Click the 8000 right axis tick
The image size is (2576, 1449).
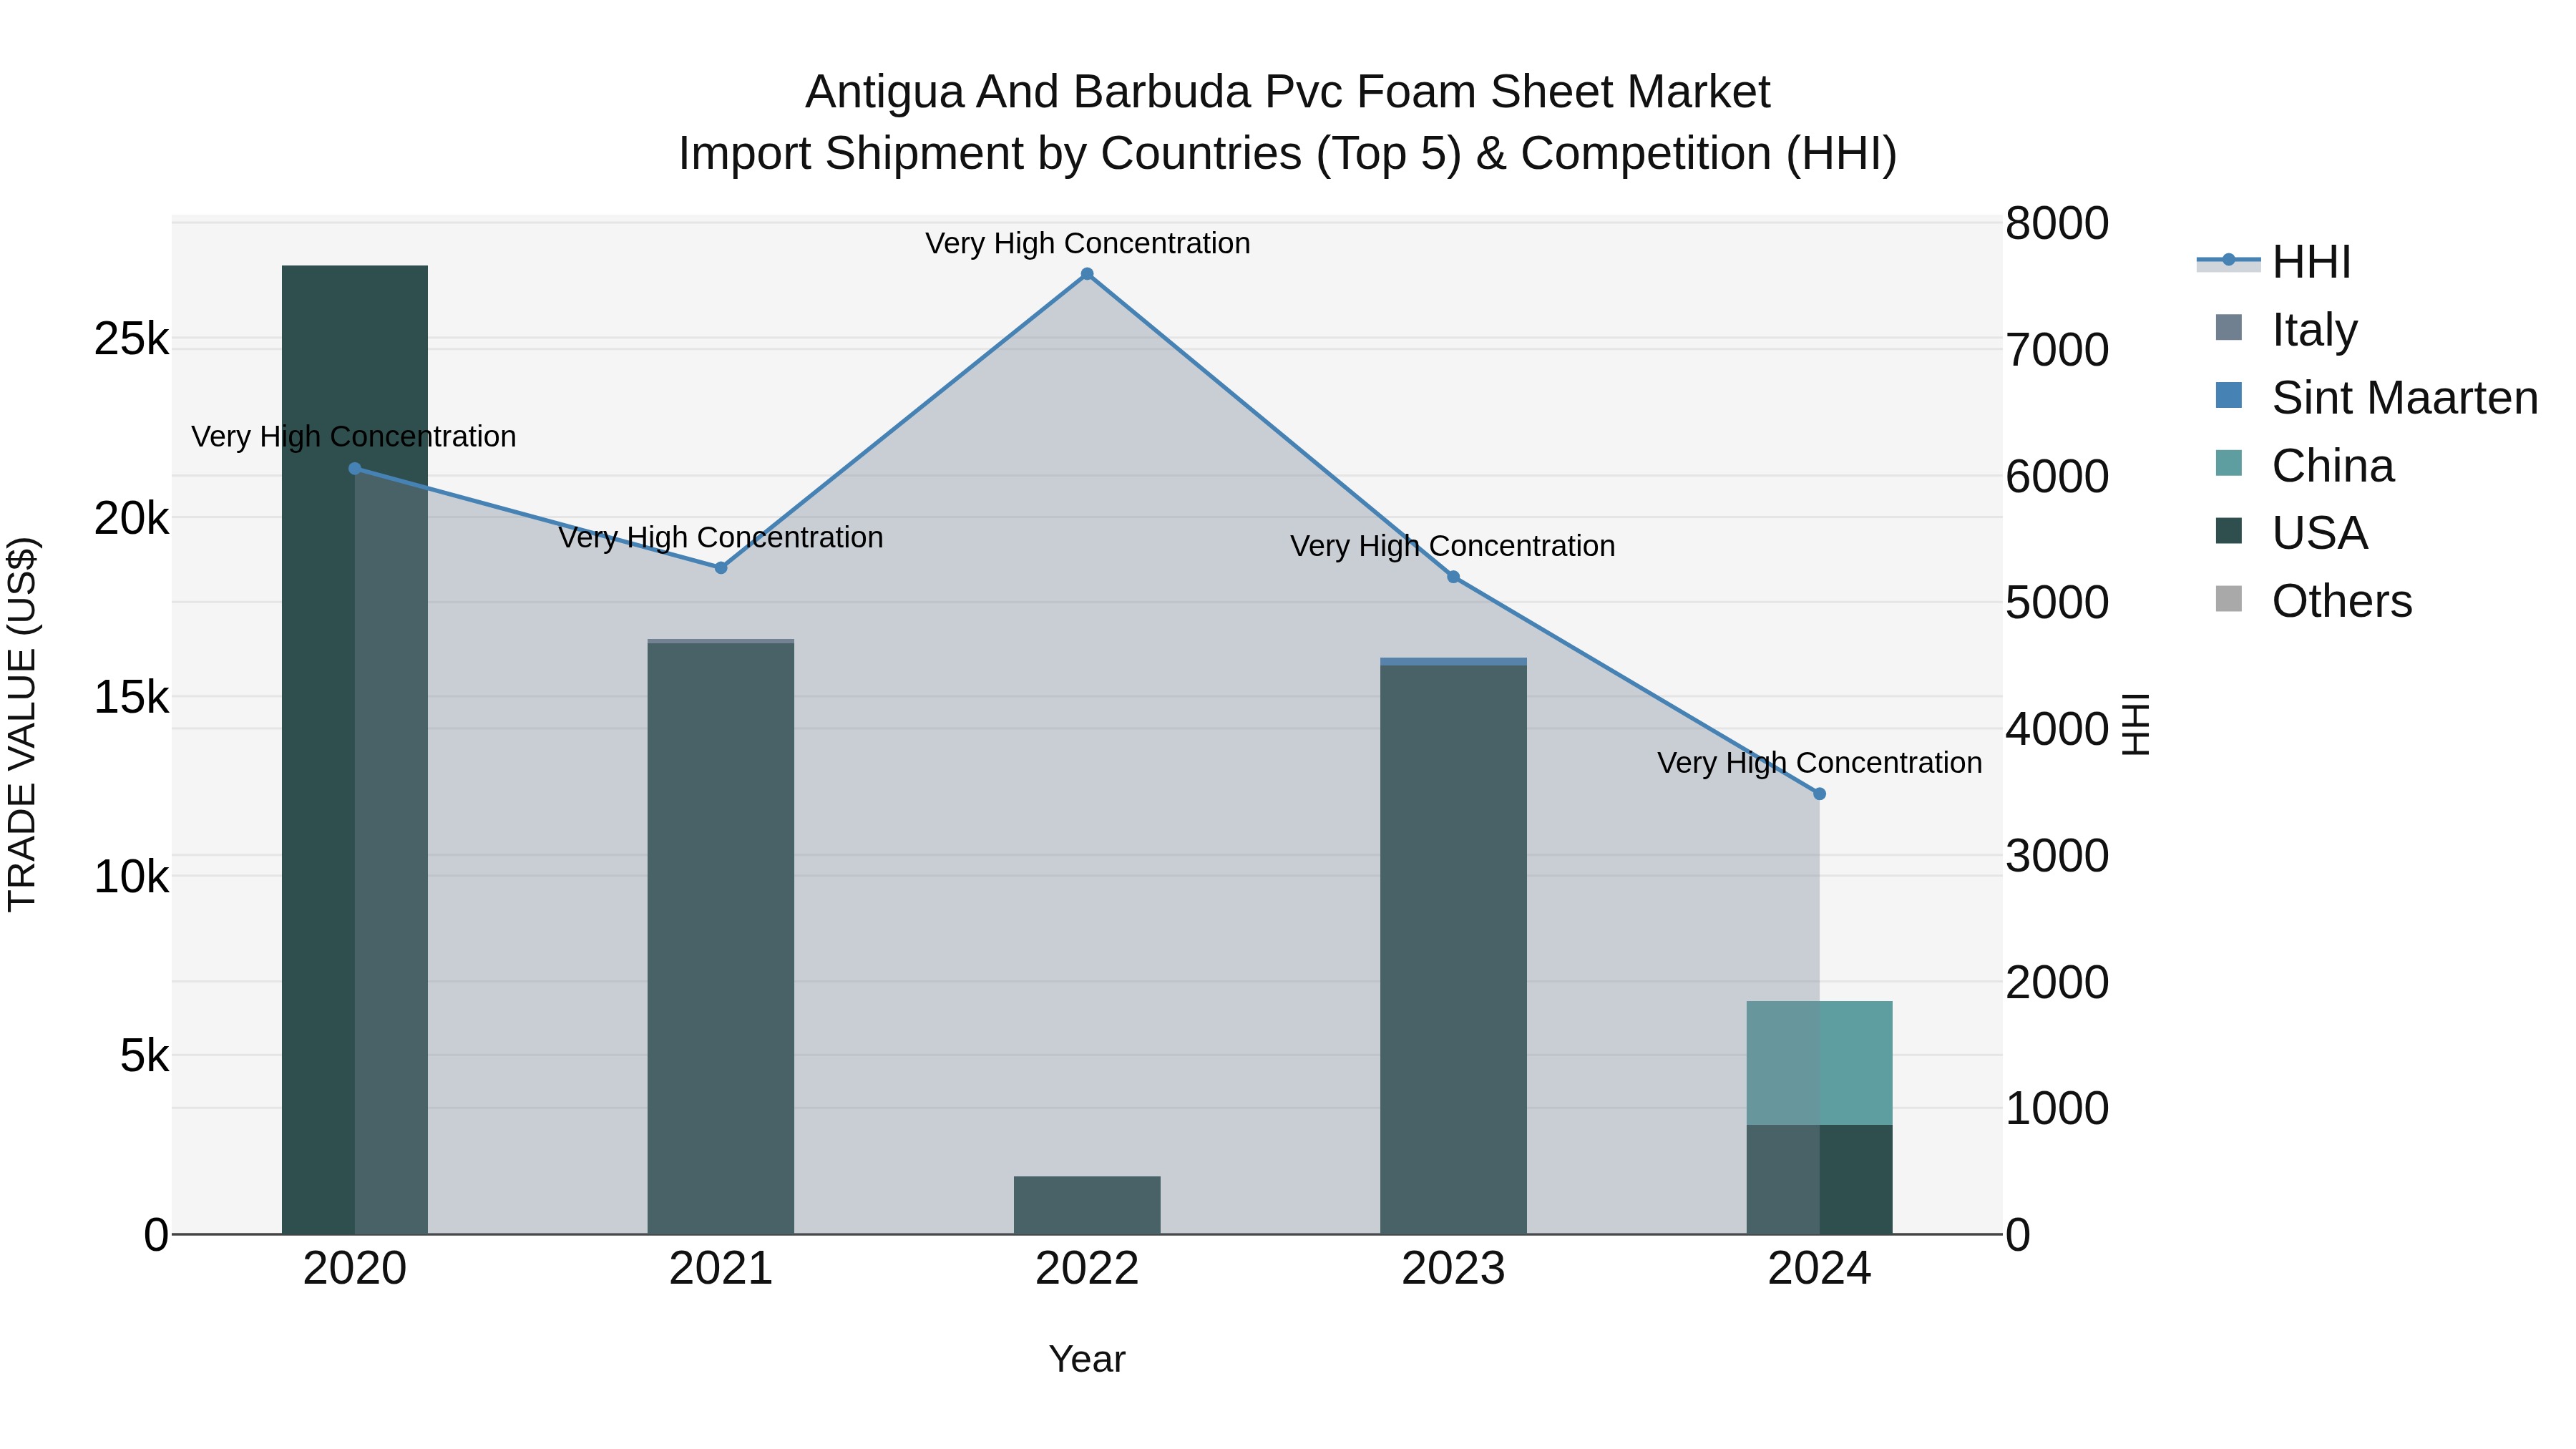(2058, 224)
